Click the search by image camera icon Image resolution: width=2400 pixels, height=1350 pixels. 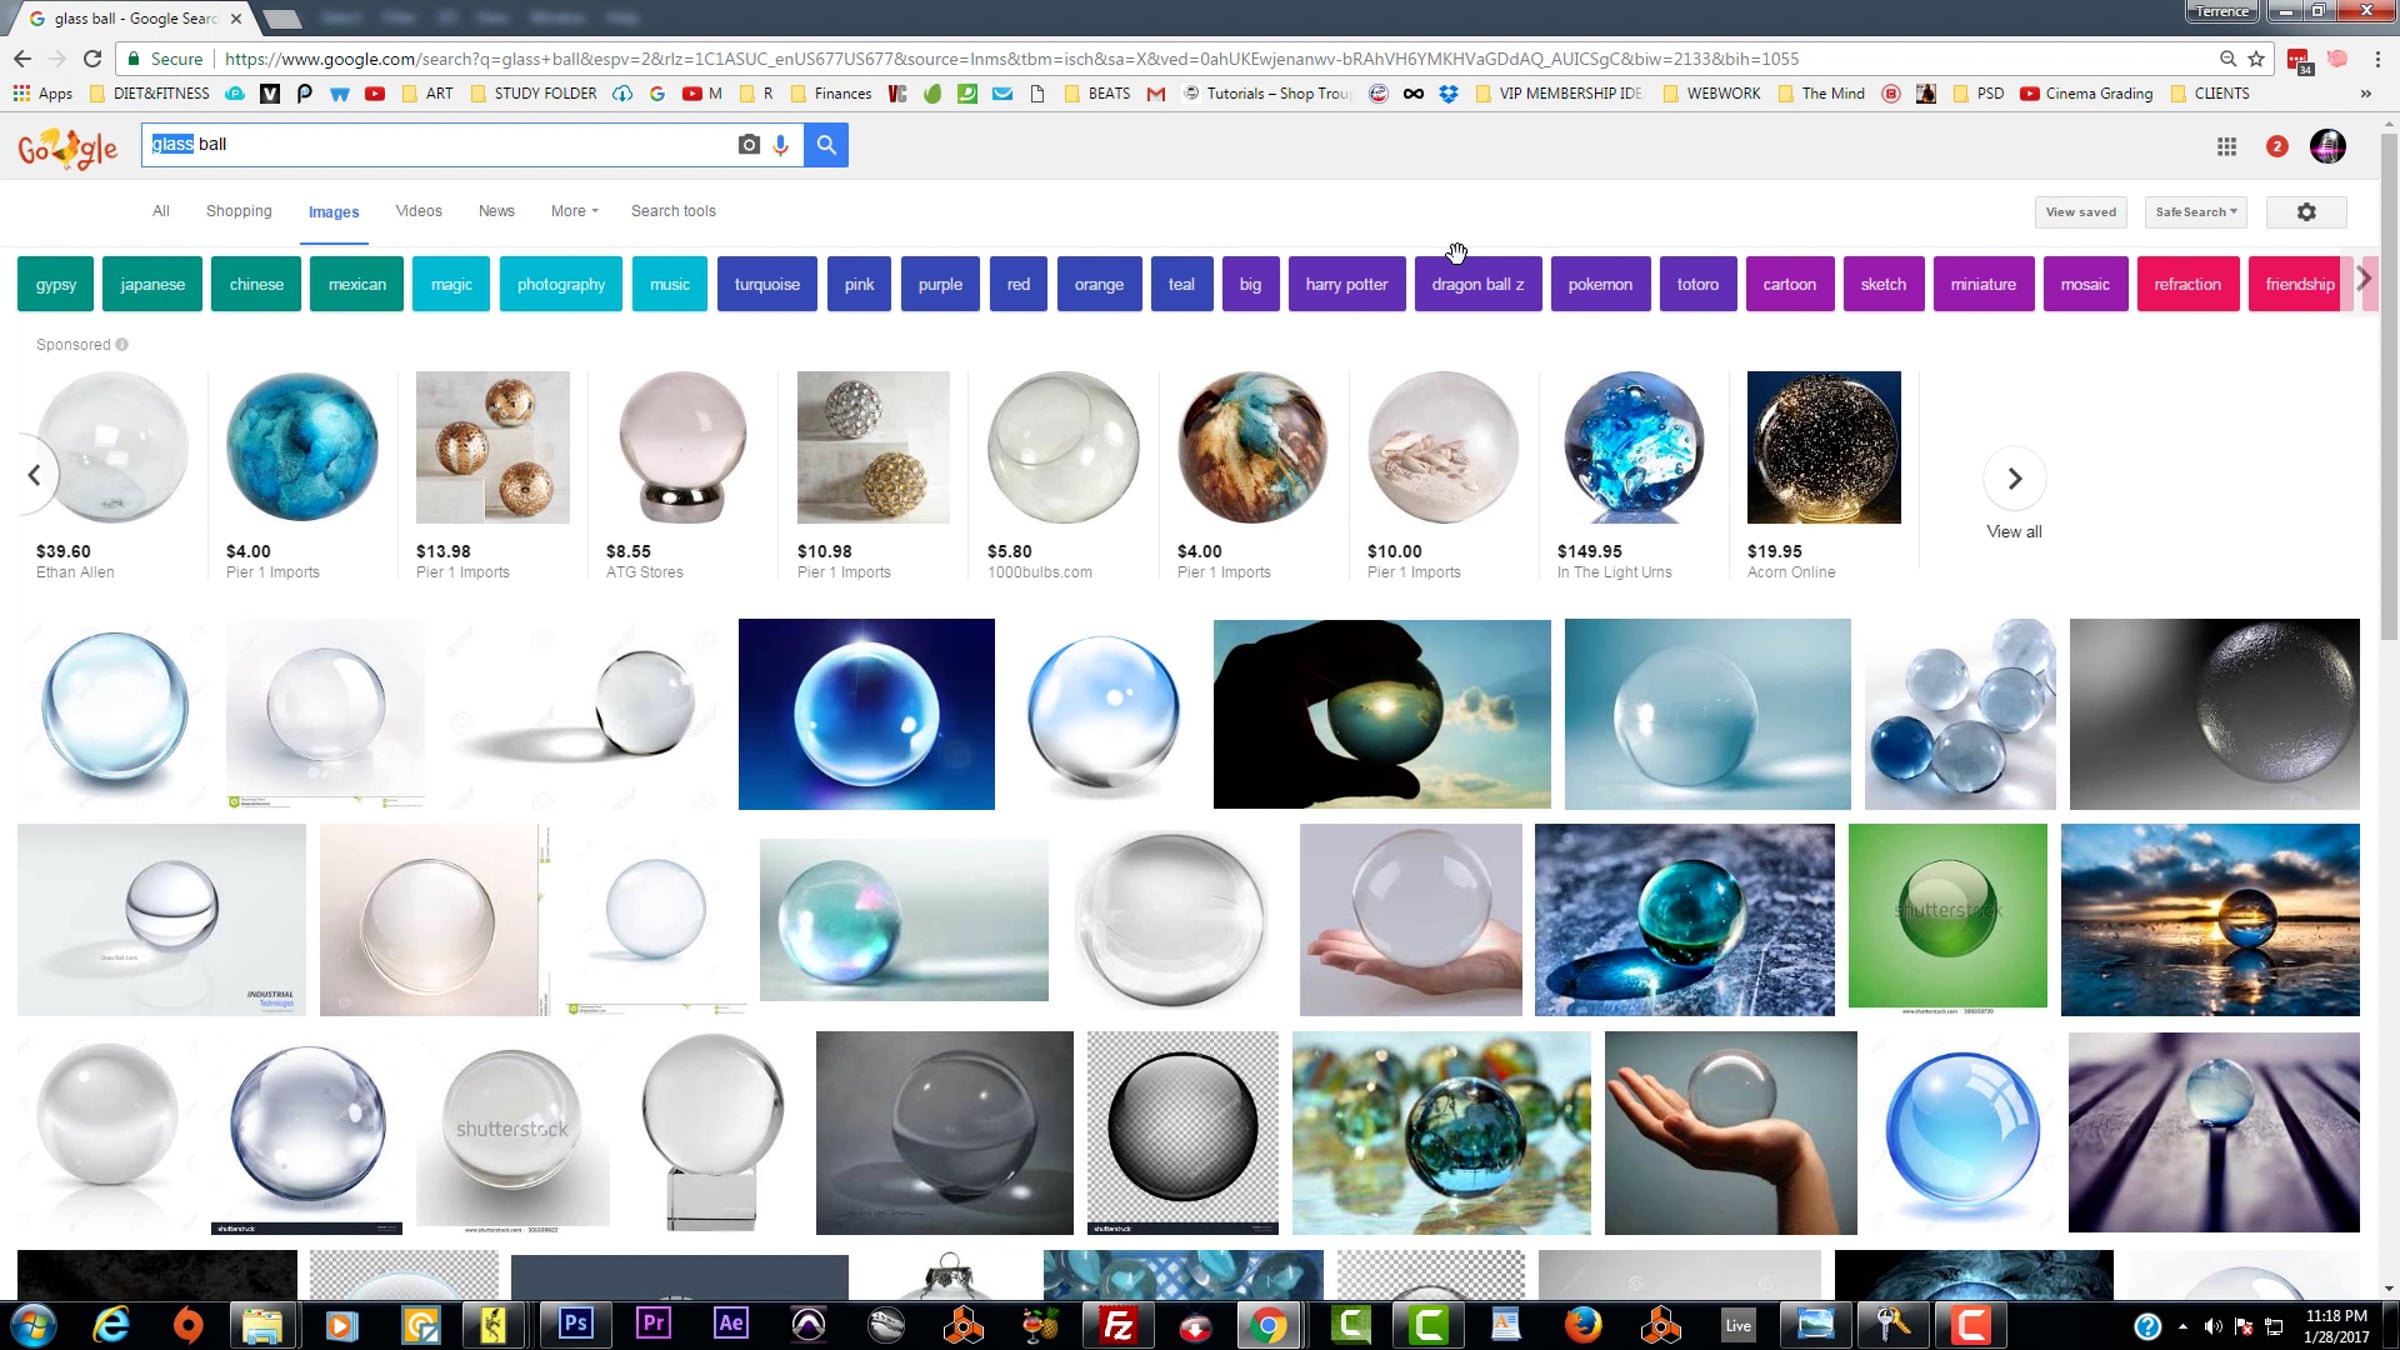[x=748, y=145]
